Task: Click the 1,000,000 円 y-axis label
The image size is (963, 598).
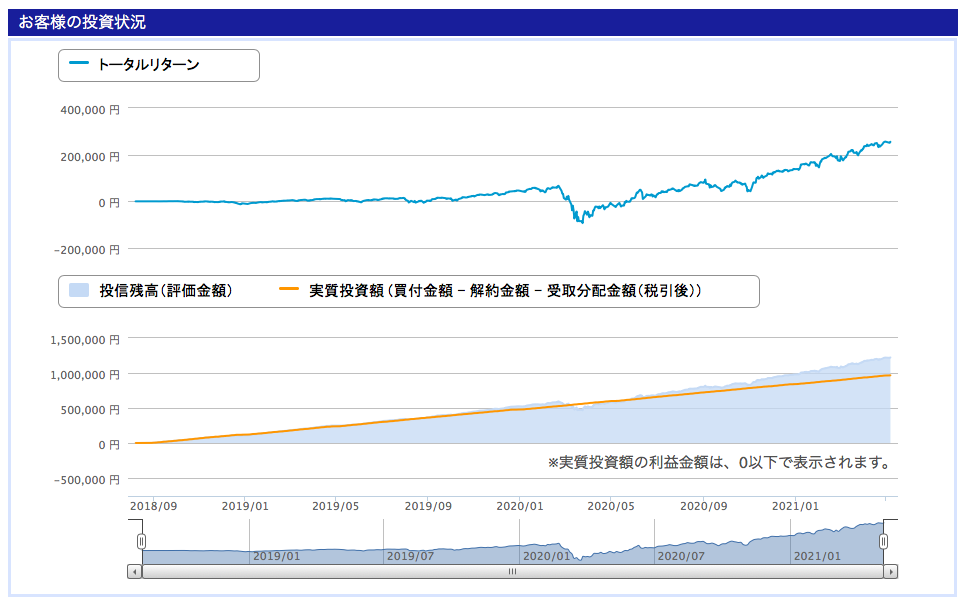Action: click(x=85, y=375)
